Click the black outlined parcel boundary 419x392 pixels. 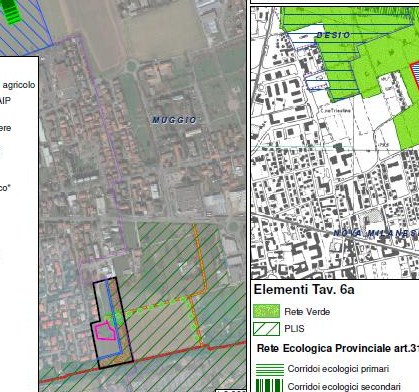pyautogui.click(x=112, y=323)
